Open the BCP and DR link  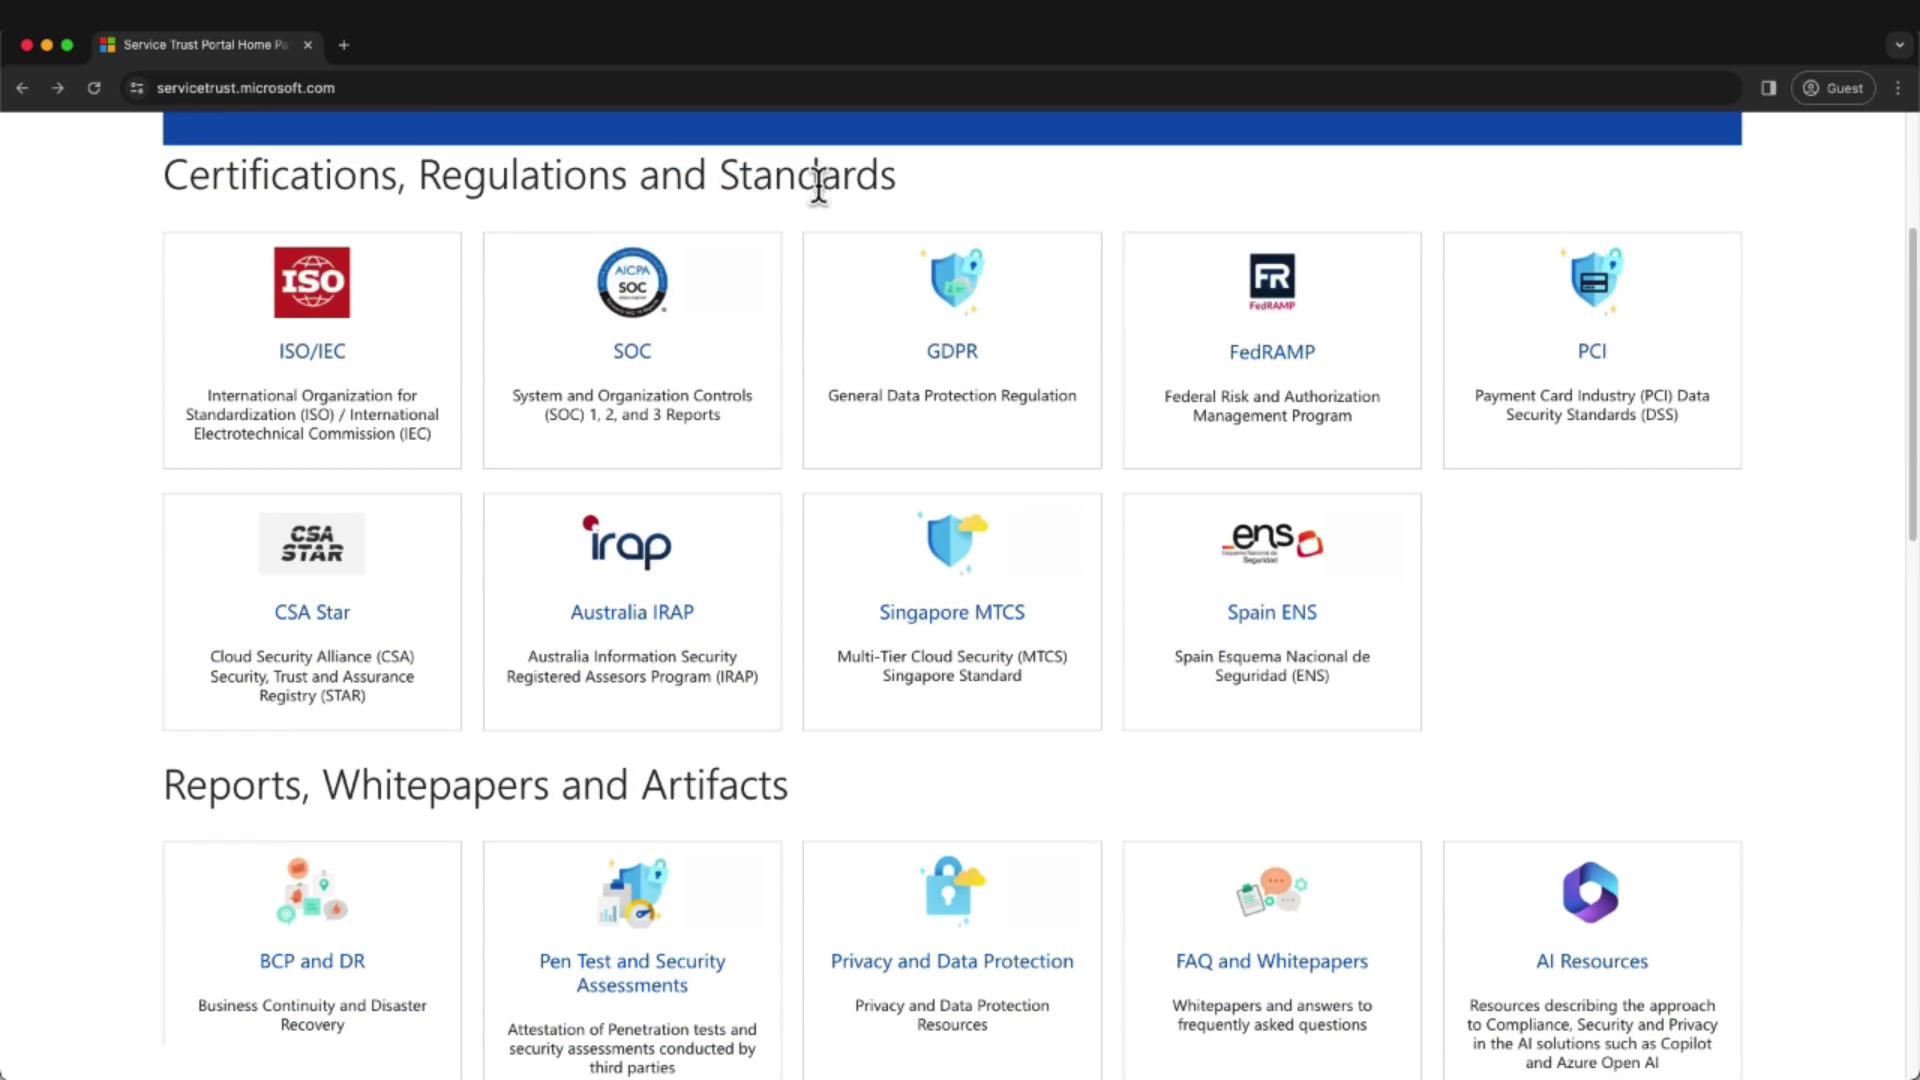(x=312, y=961)
